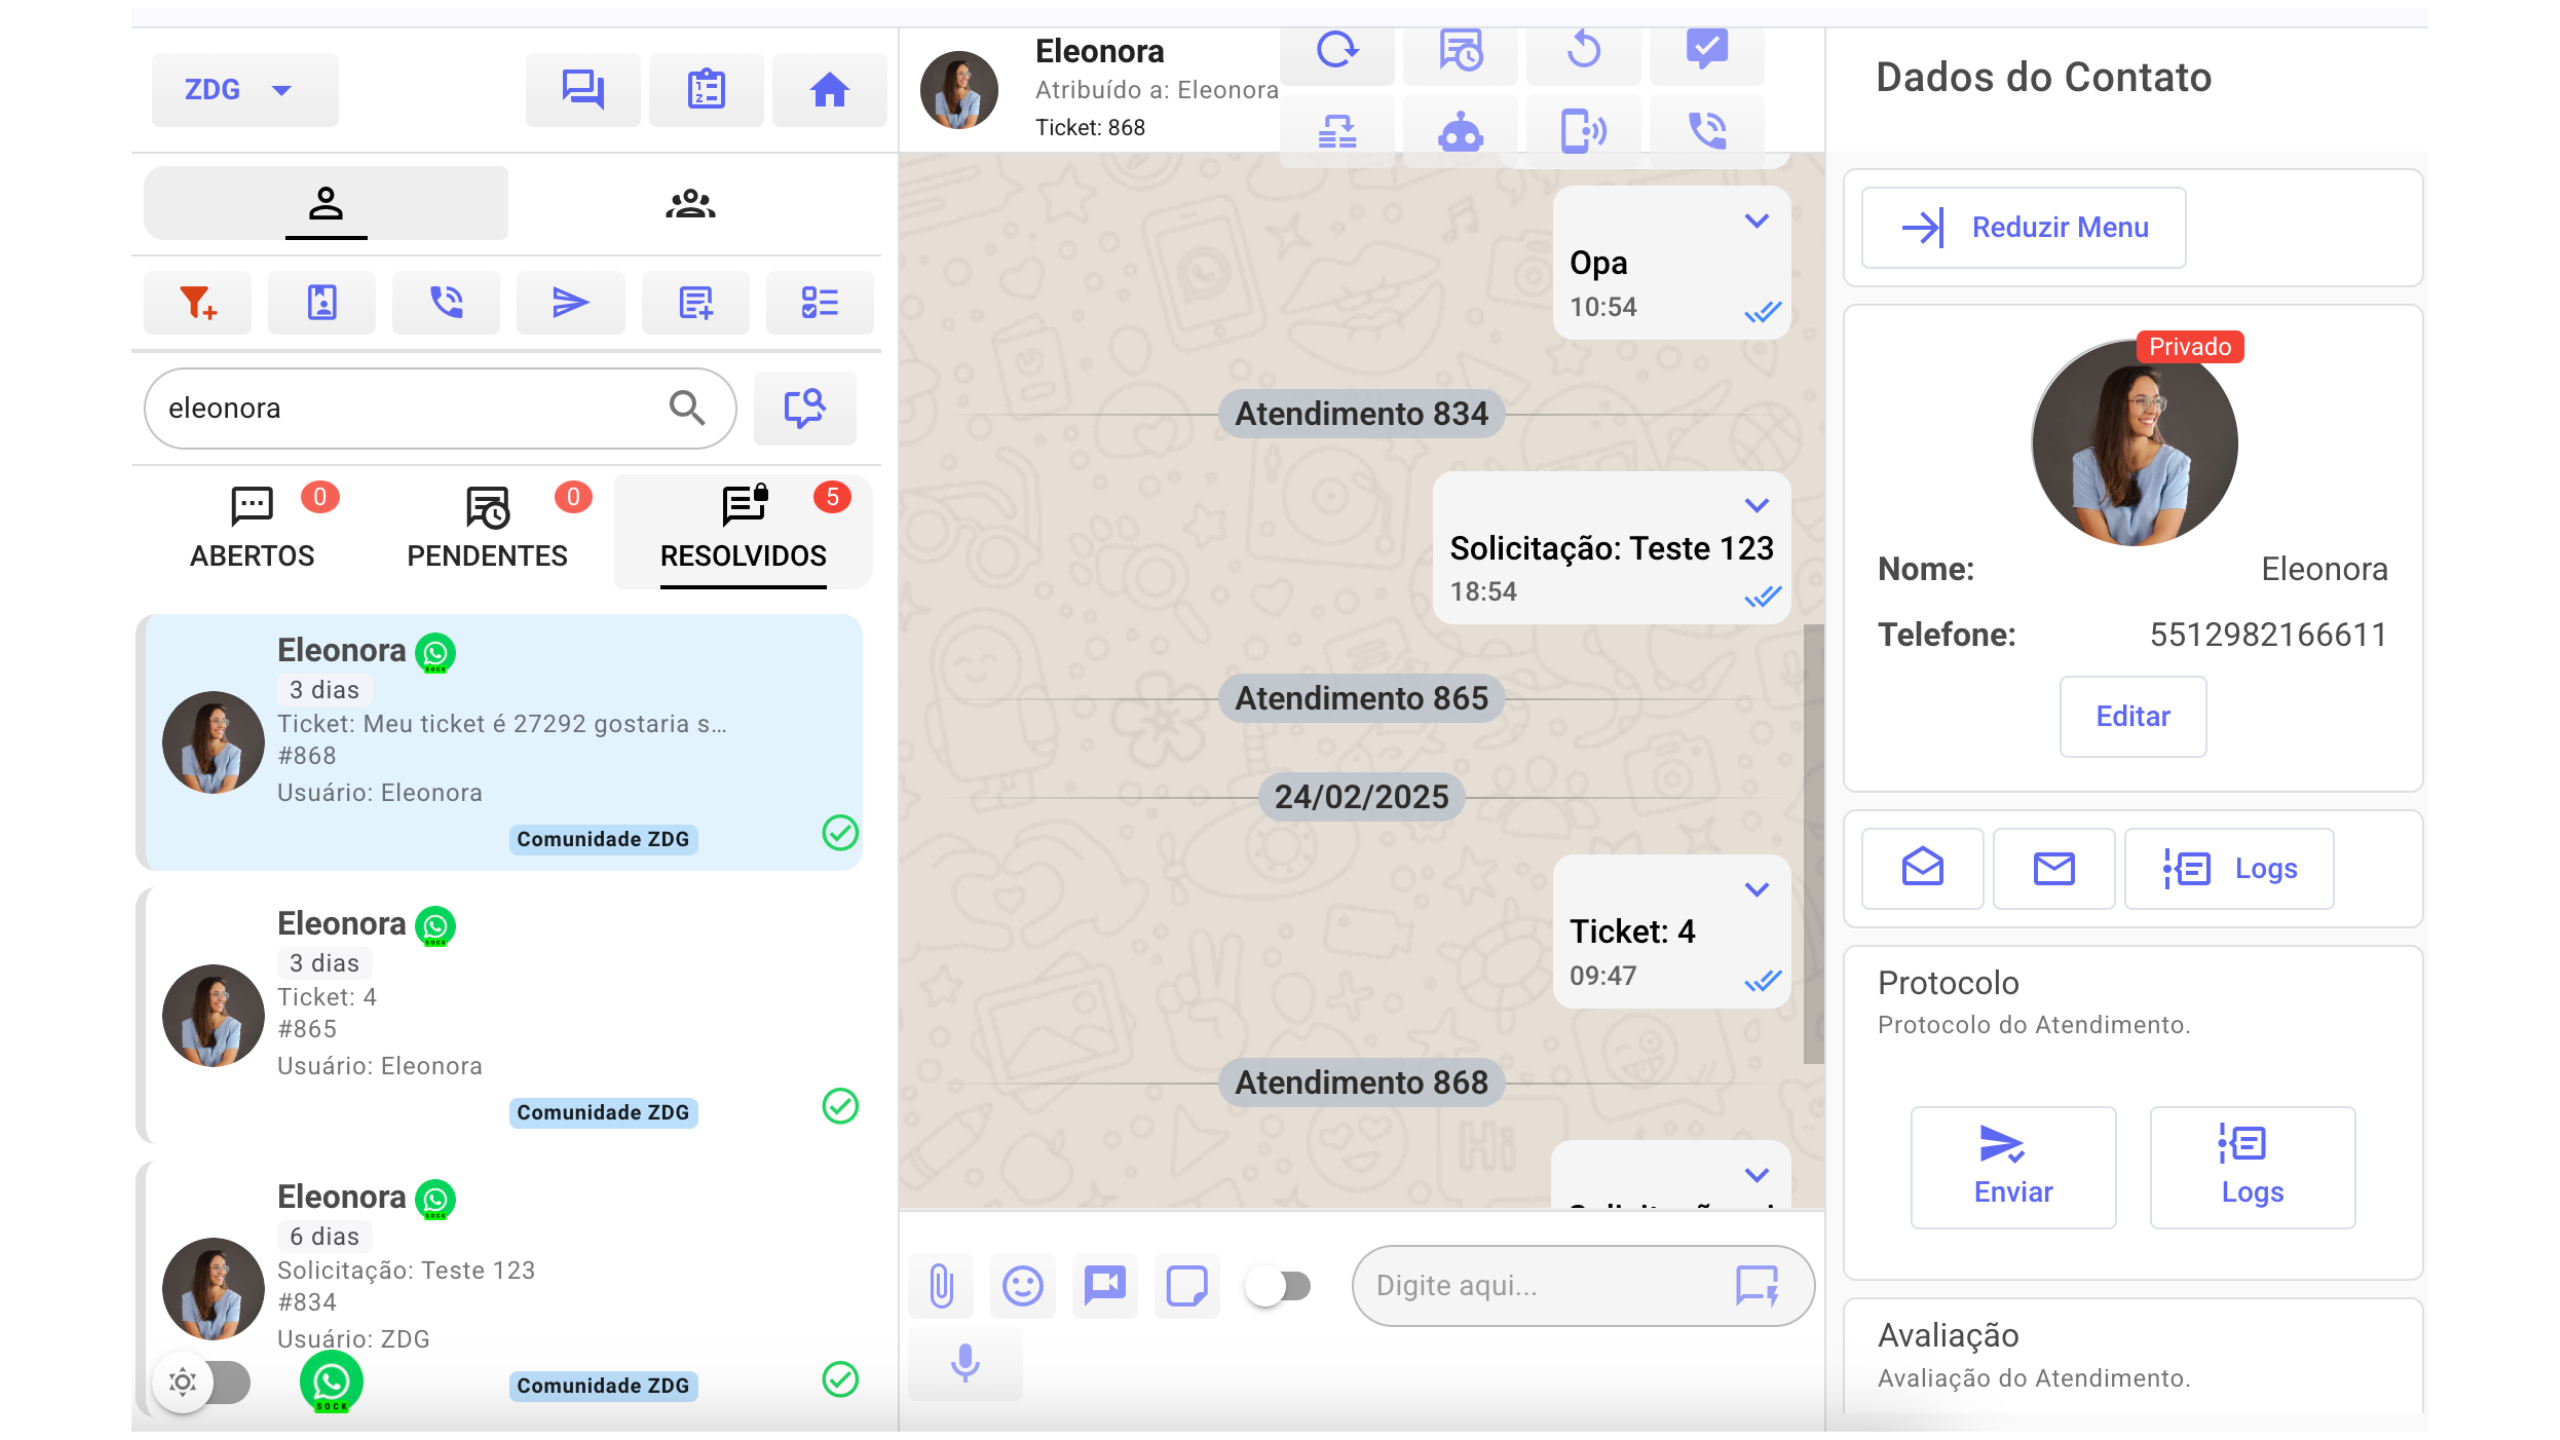This screenshot has width=2560, height=1440.
Task: Expand chevron on 'Ticket: 4' message
Action: coord(1756,889)
